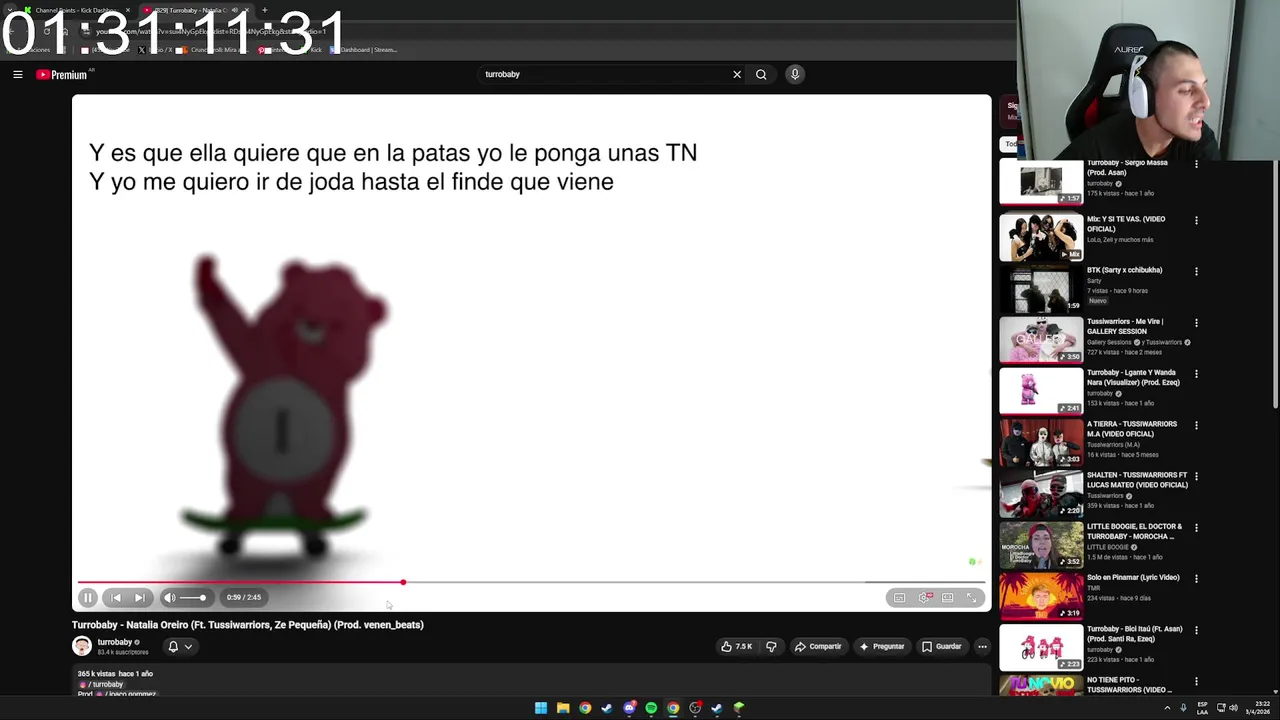Start voice search with microphone
The height and width of the screenshot is (720, 1280).
coord(795,74)
